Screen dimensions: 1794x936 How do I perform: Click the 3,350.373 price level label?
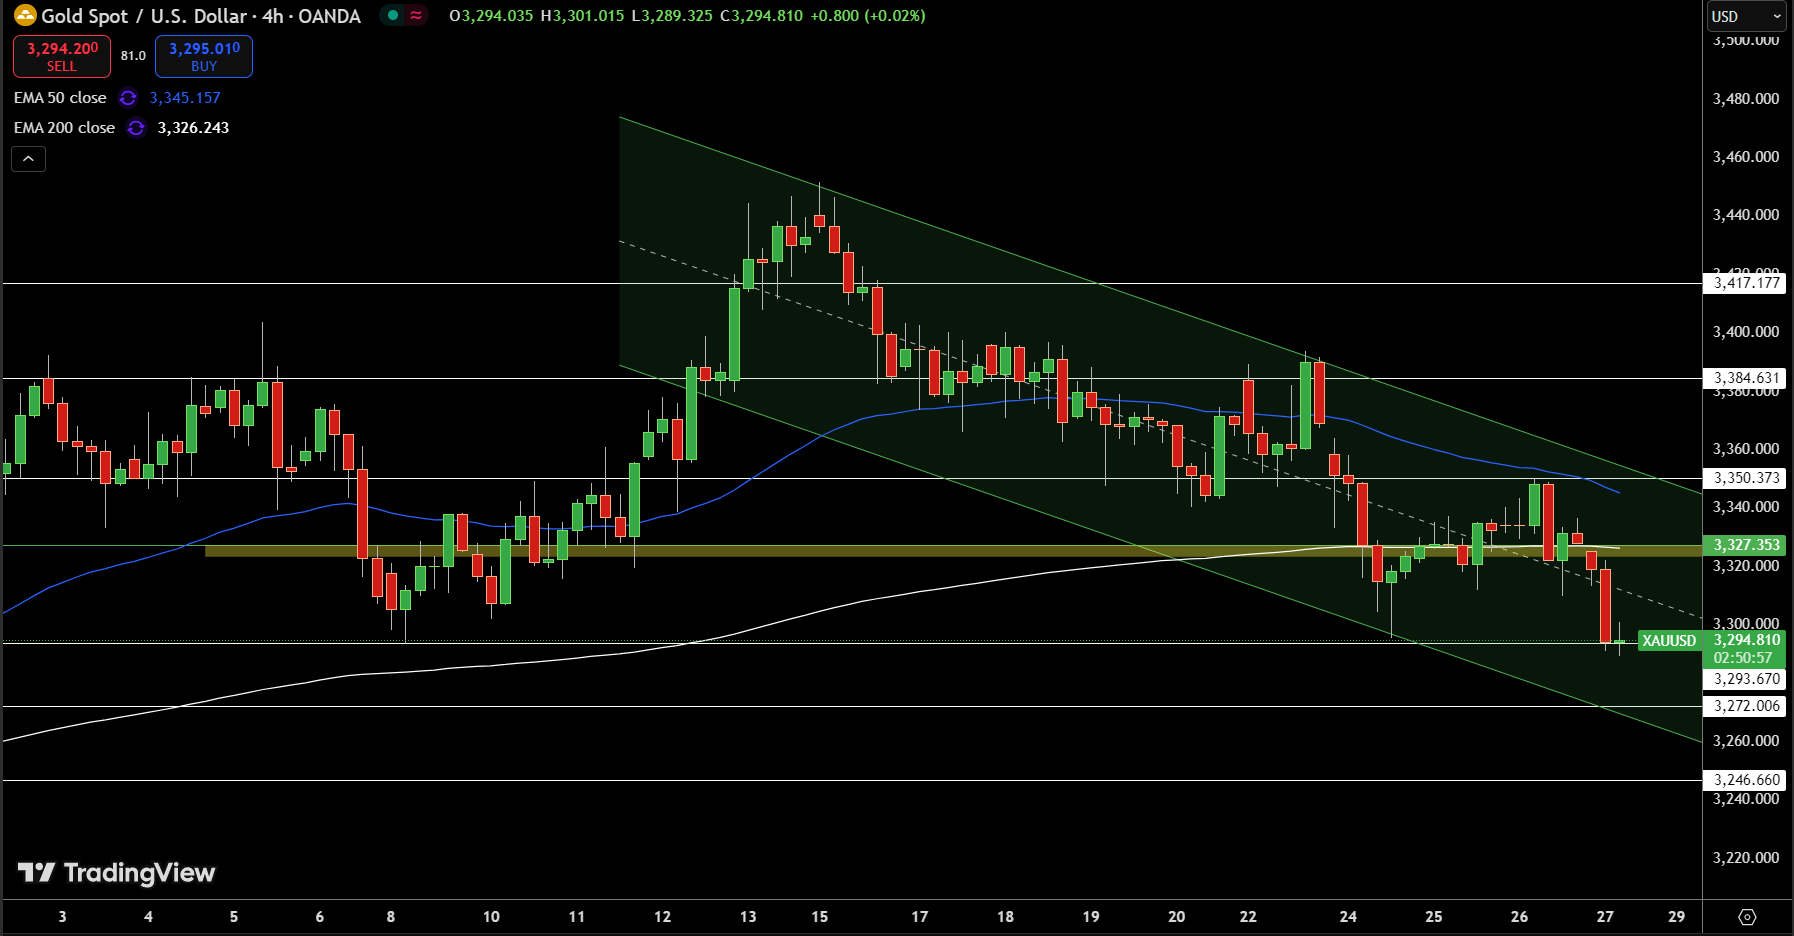pos(1745,478)
